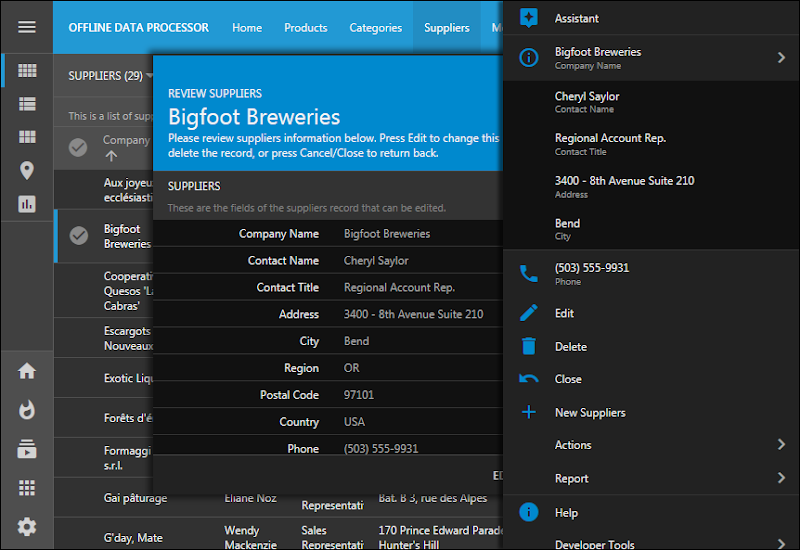
Task: Open the hamburger menu icon
Action: click(x=27, y=27)
